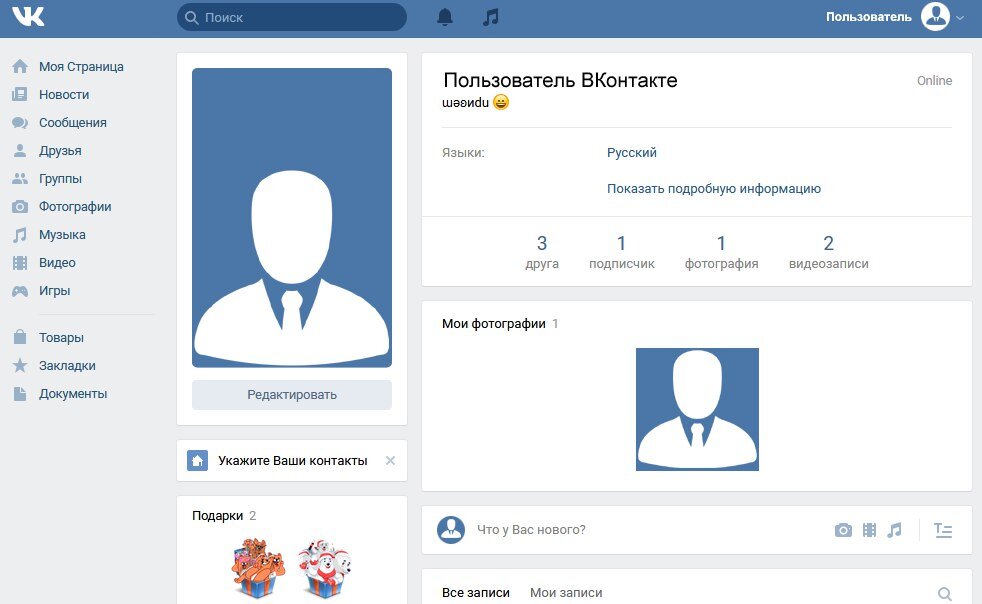The height and width of the screenshot is (604, 982).
Task: Attach a photo using the camera icon
Action: point(843,530)
